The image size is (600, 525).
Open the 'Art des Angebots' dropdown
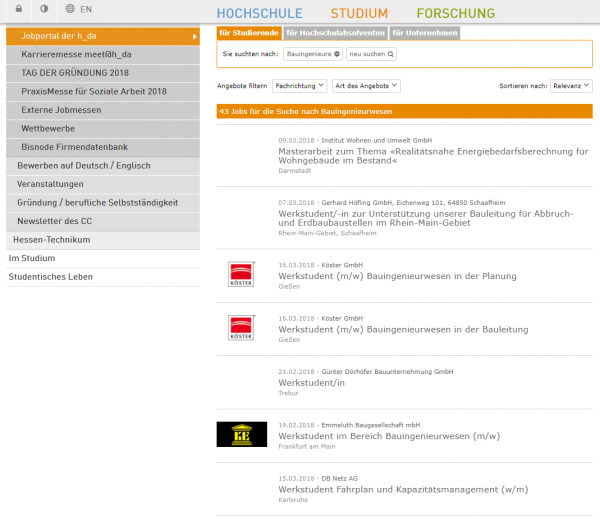click(x=366, y=86)
